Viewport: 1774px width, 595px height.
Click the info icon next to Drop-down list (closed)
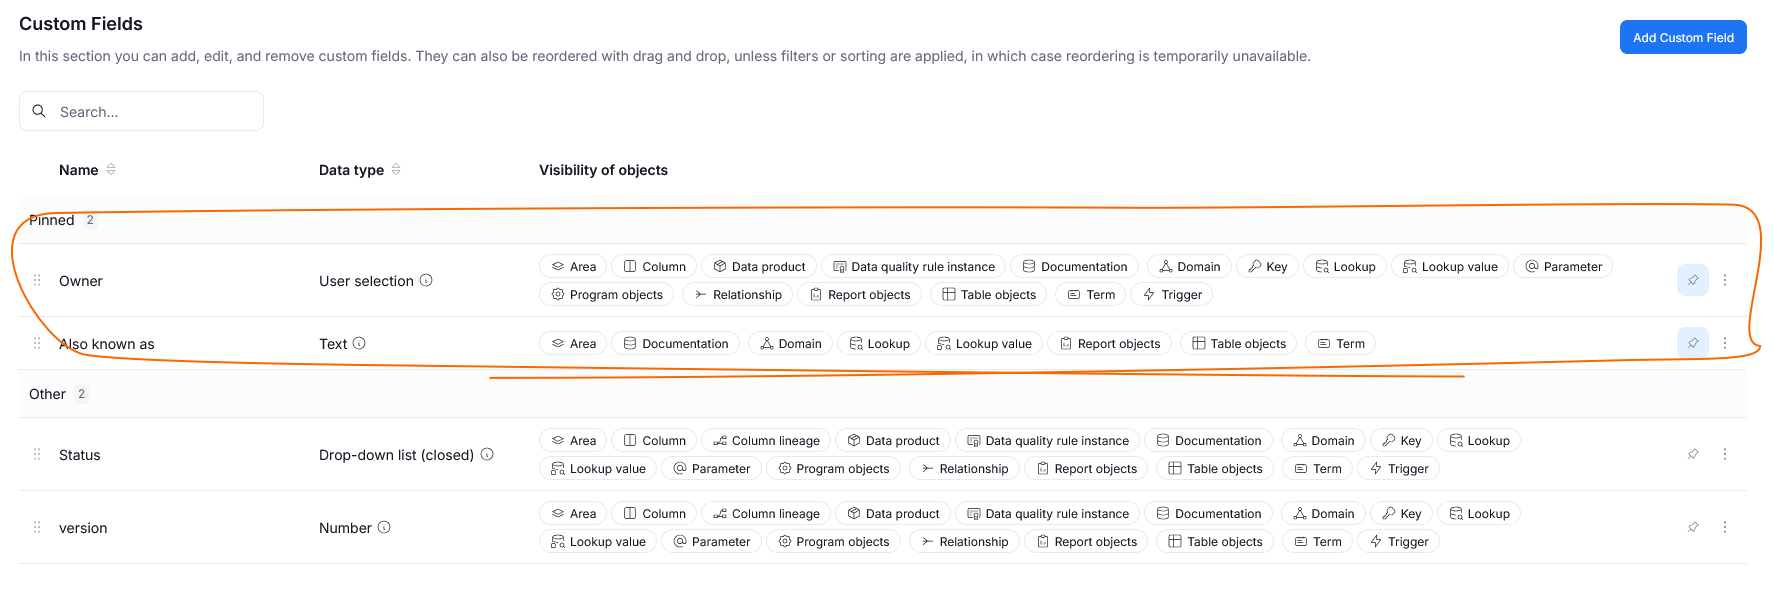(x=487, y=454)
